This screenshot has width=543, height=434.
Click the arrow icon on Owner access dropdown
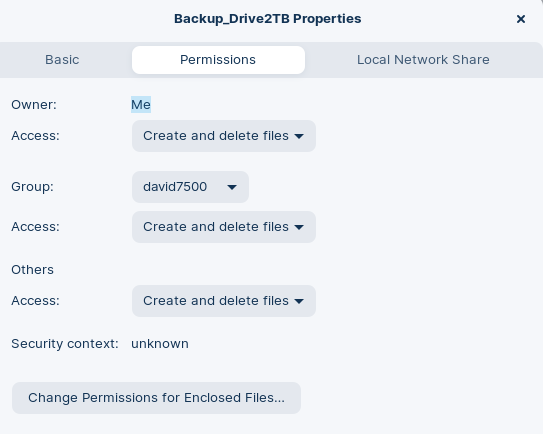299,136
